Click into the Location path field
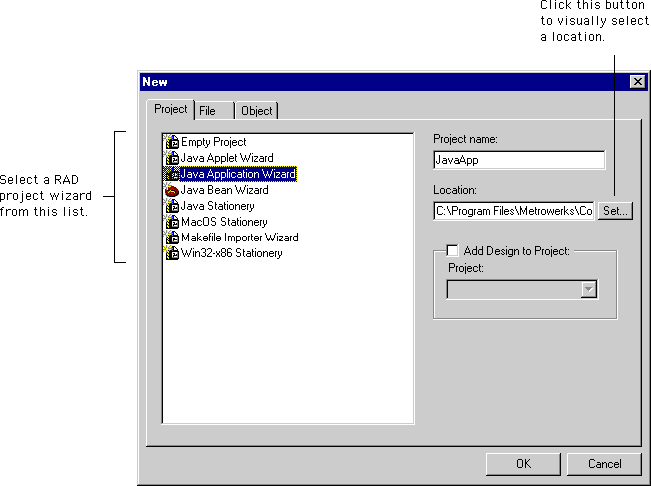 tap(514, 211)
